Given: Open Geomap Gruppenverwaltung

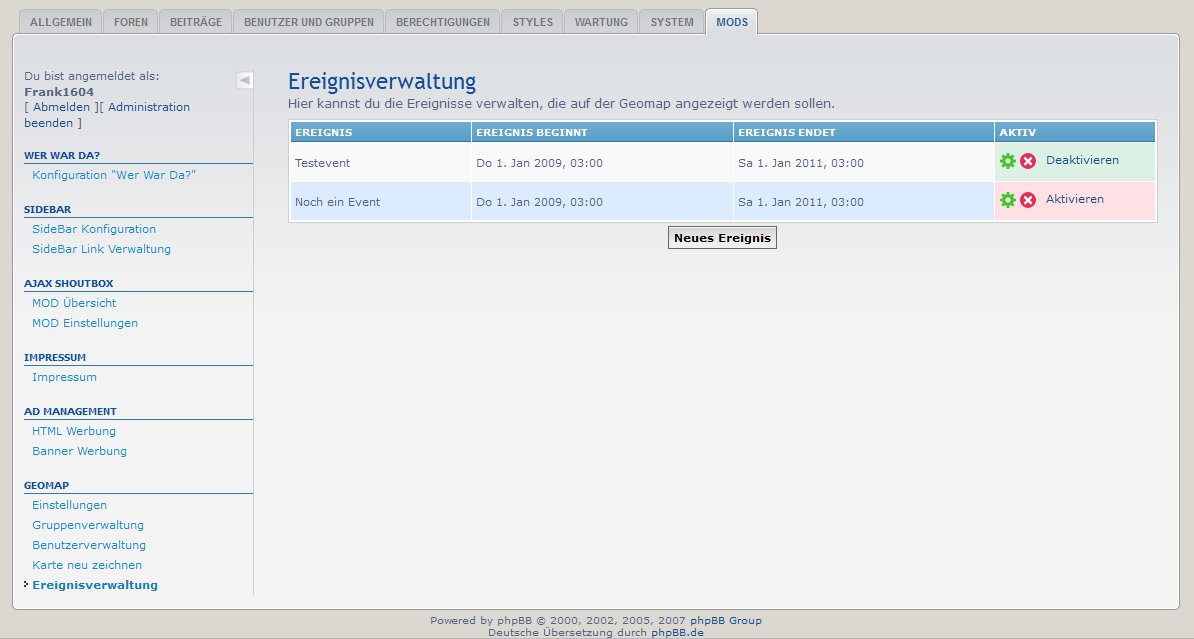Looking at the screenshot, I should click(x=88, y=525).
